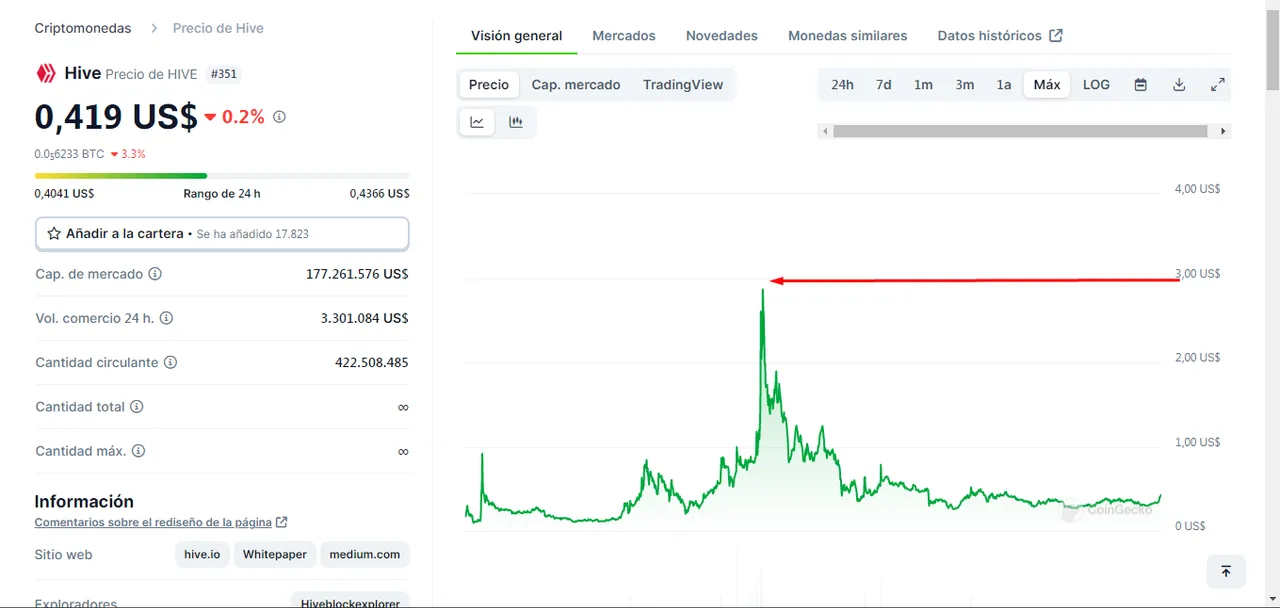
Task: Show info for Cantidad total
Action: point(136,407)
